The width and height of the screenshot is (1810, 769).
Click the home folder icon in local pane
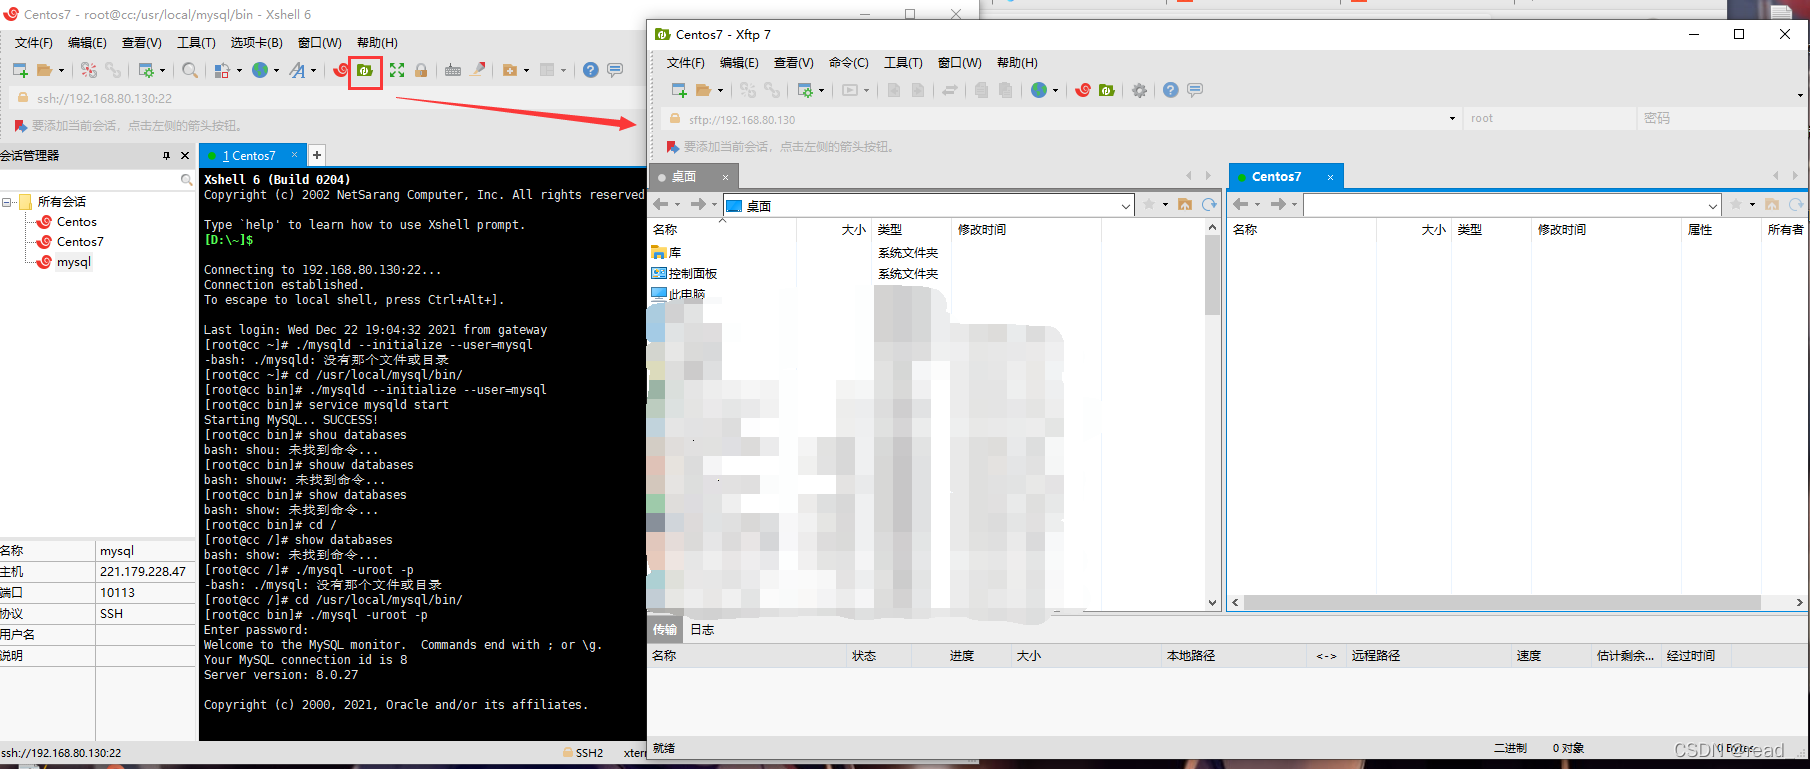pyautogui.click(x=1185, y=204)
